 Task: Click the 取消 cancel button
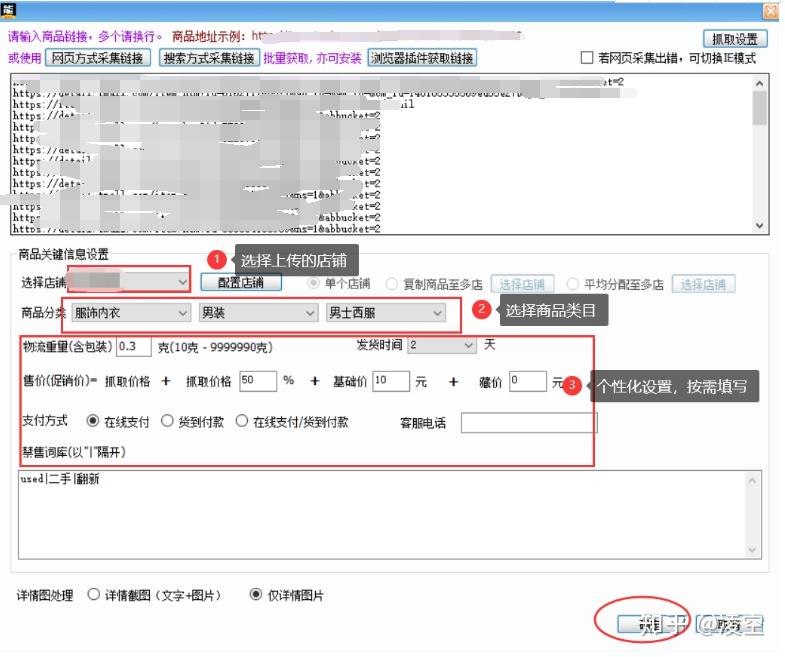tap(729, 624)
